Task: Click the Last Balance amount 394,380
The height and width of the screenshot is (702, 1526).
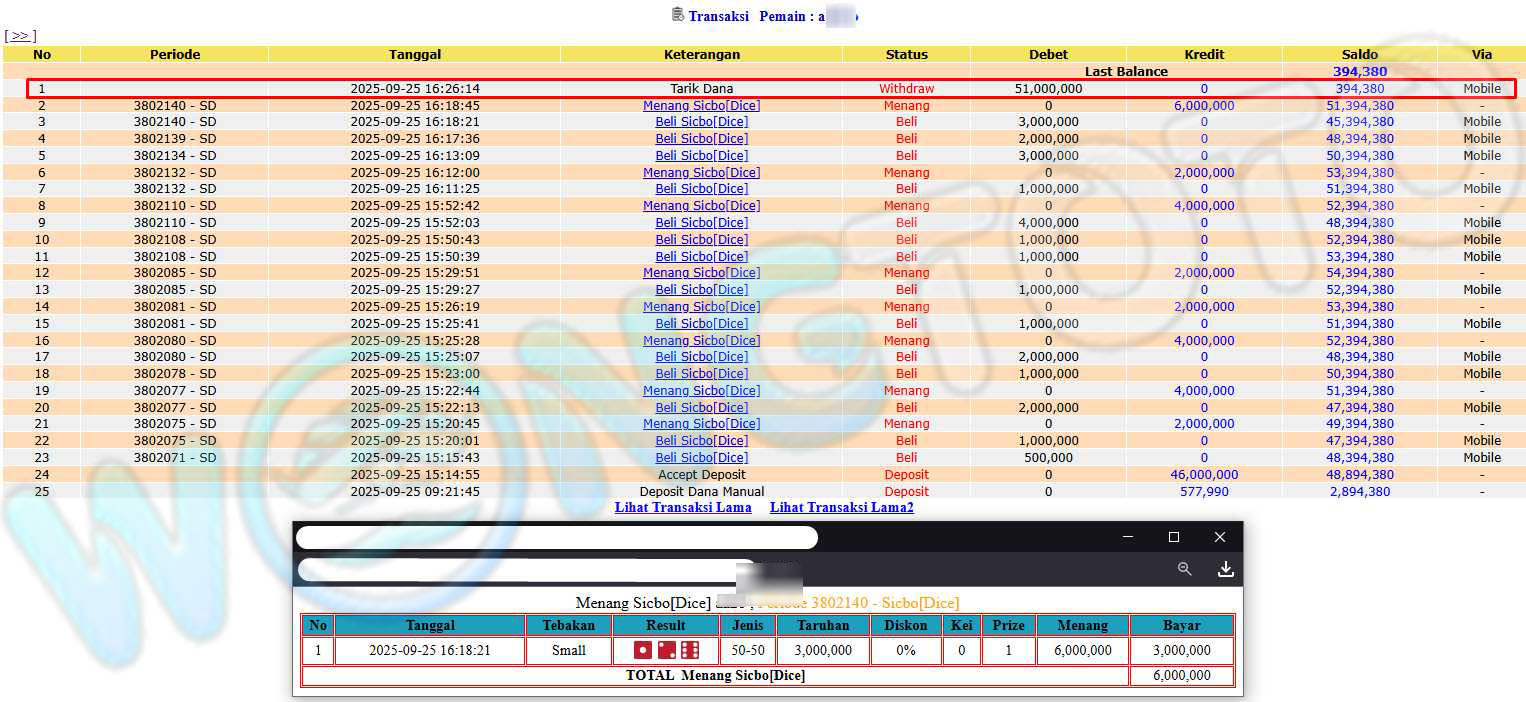Action: point(1359,71)
